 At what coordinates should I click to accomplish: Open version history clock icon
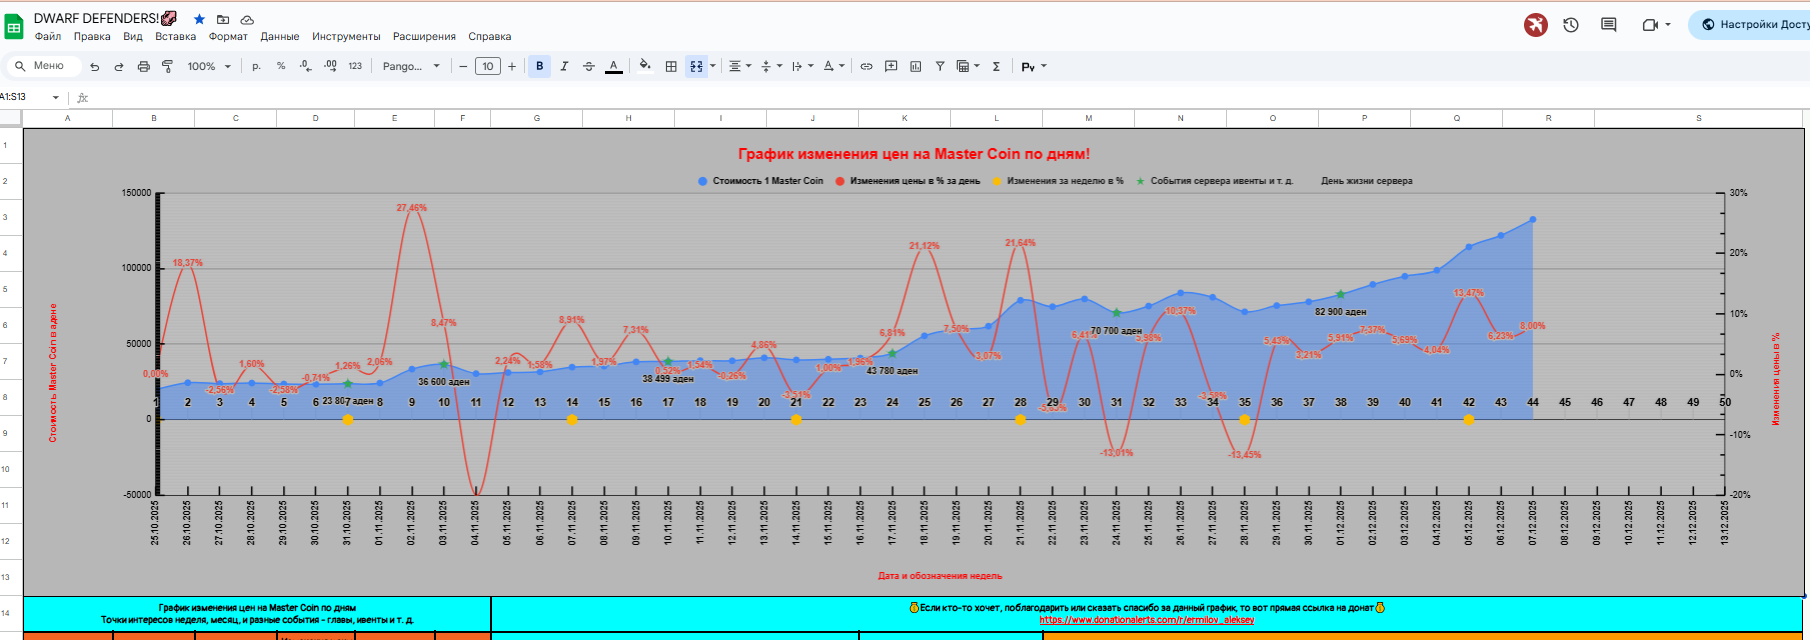click(x=1571, y=25)
